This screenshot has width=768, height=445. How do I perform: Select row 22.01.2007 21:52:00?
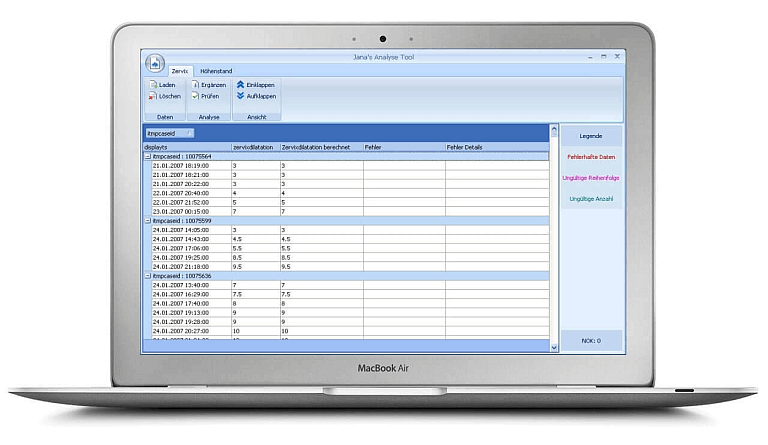click(350, 203)
